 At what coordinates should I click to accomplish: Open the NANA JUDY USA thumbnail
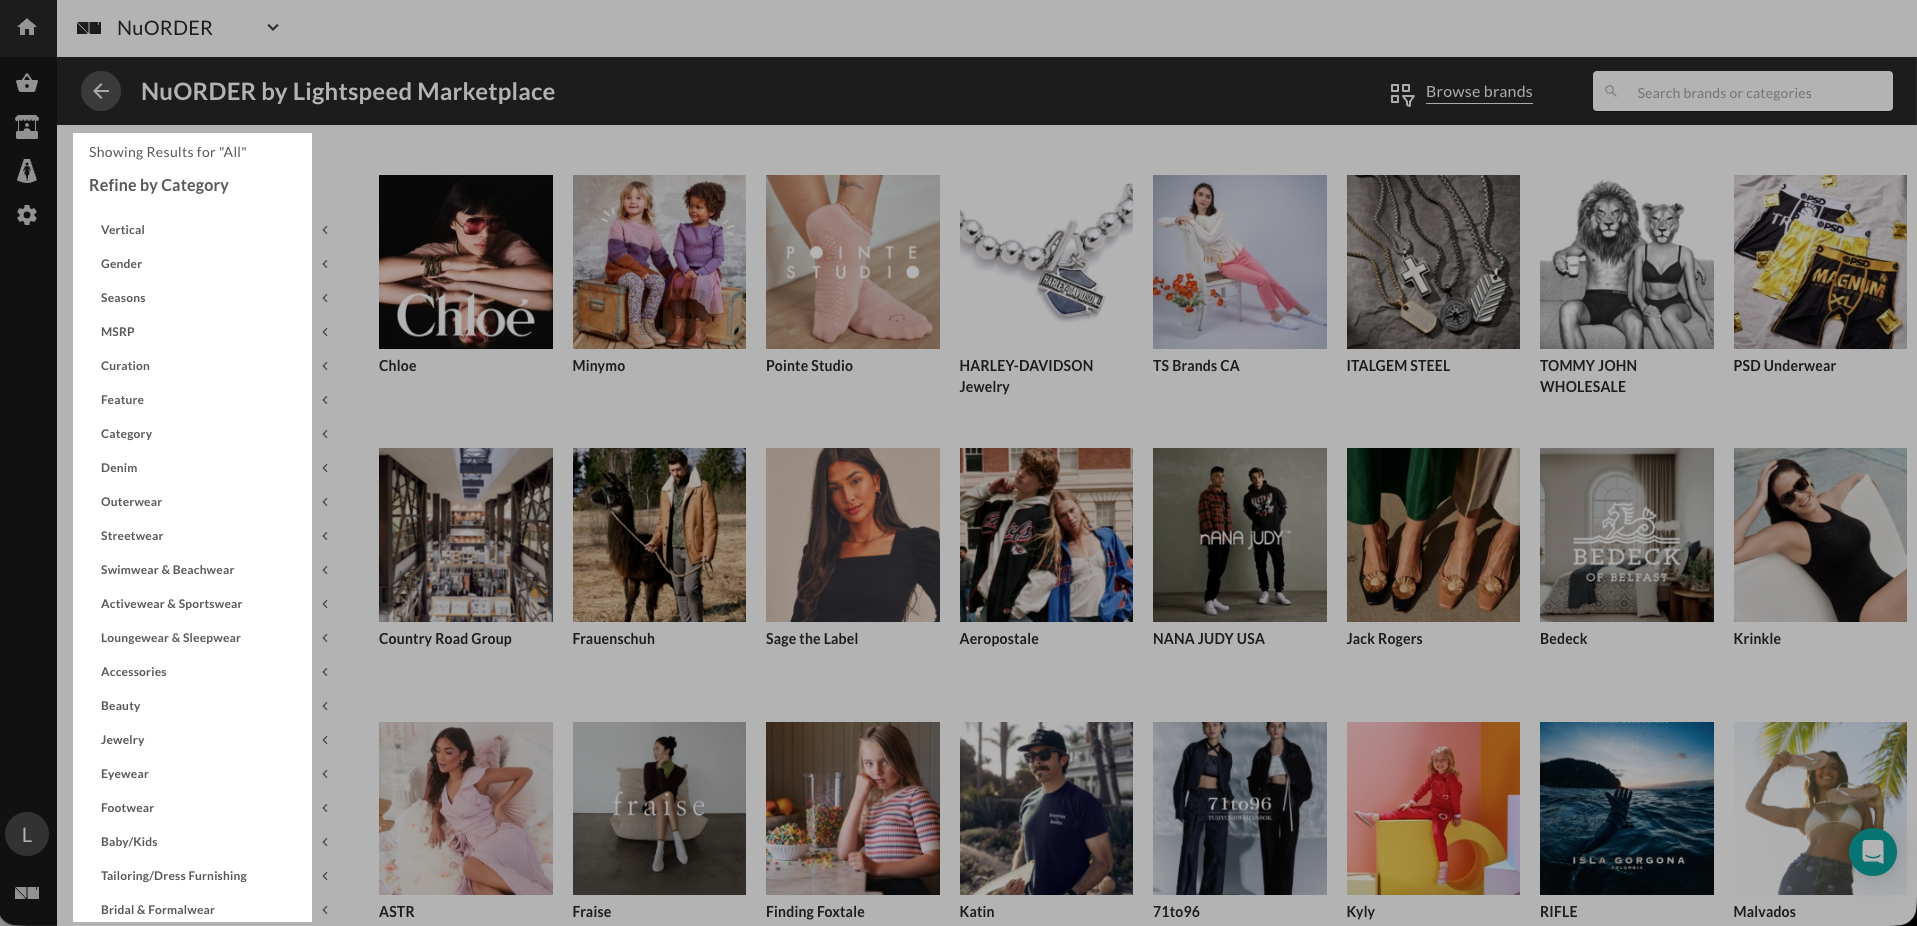coord(1240,535)
